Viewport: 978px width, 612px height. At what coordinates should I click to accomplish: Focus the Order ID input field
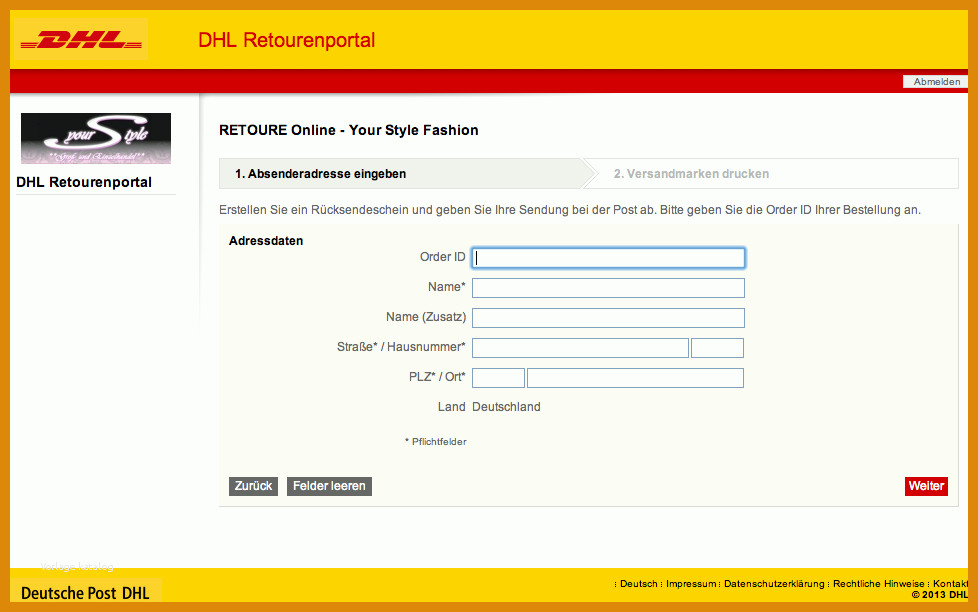[608, 258]
